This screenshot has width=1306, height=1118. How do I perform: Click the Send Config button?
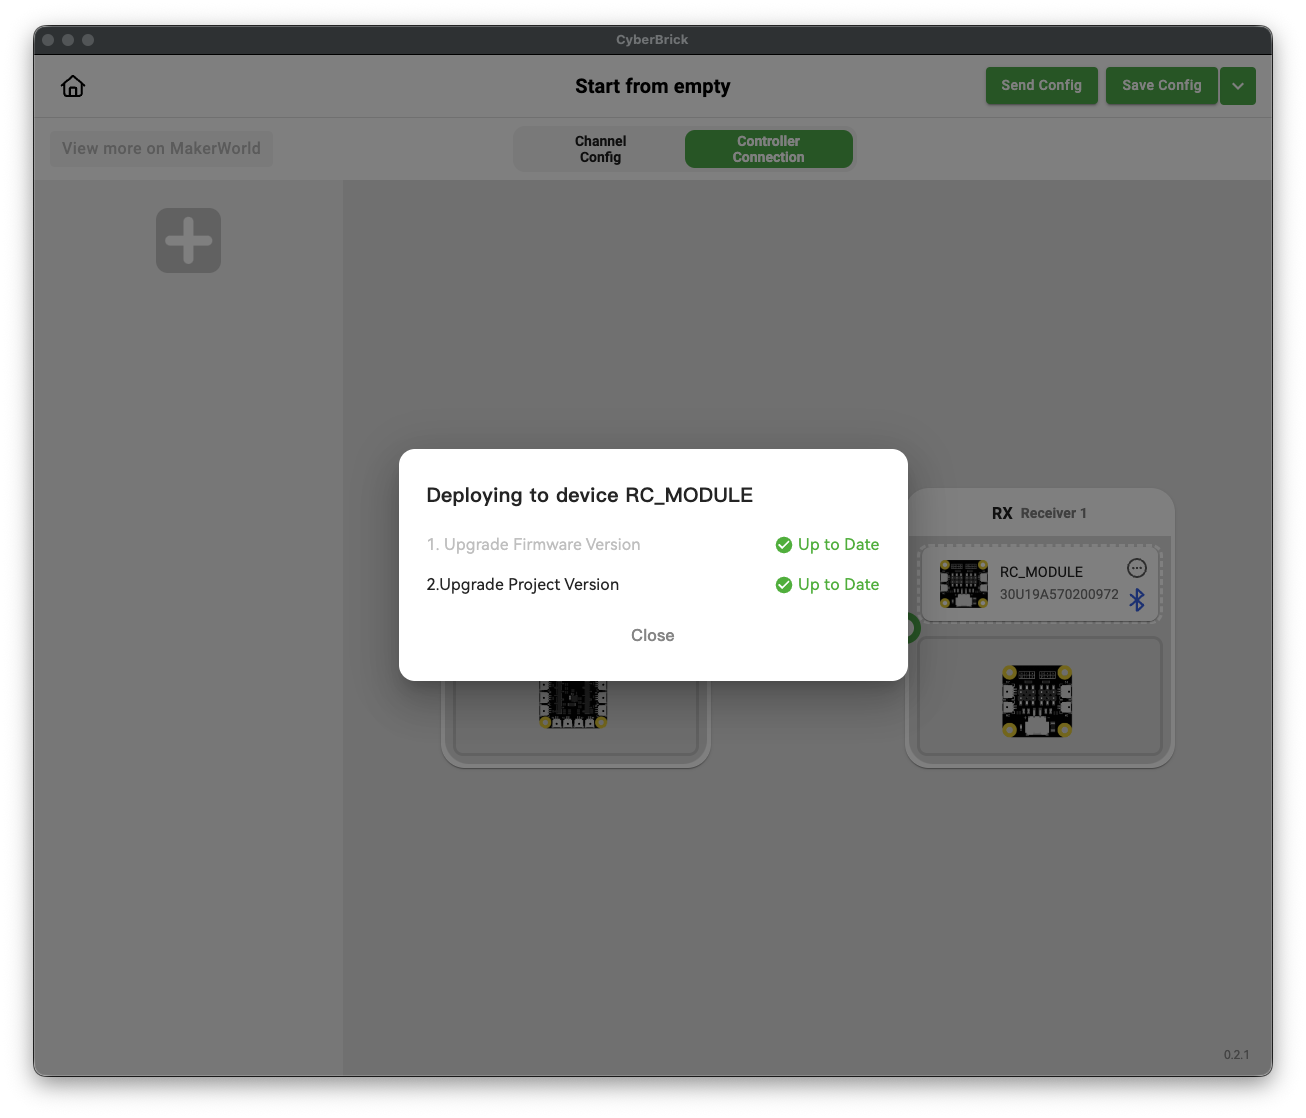point(1041,86)
